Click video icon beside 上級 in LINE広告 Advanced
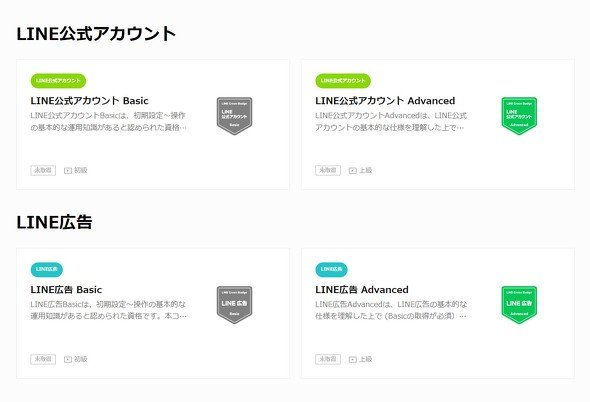590x402 pixels. point(353,359)
